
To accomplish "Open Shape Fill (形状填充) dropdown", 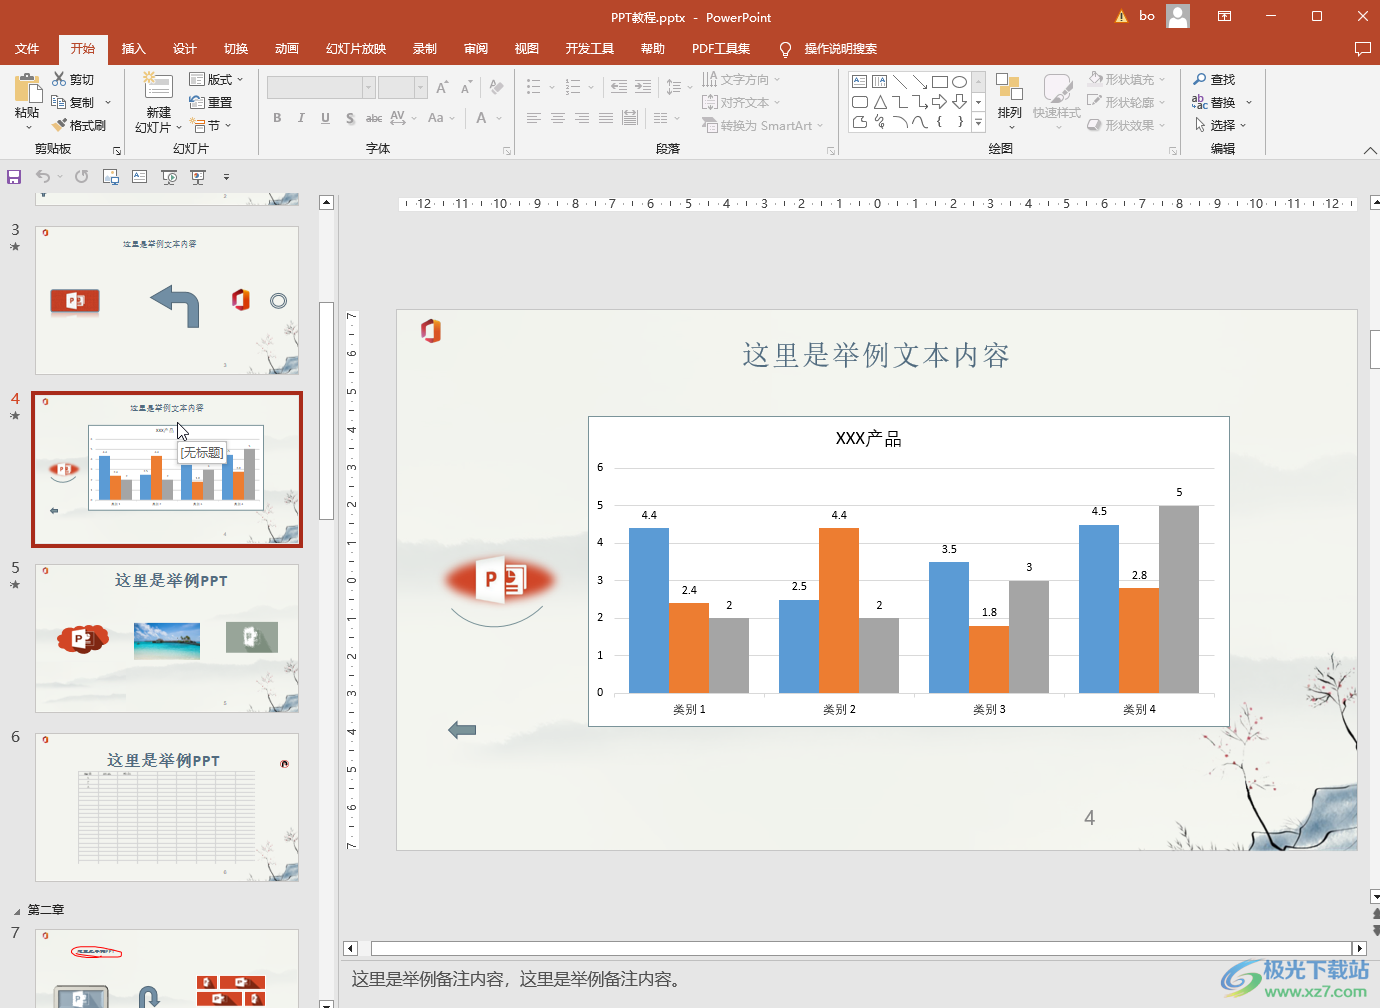I will pyautogui.click(x=1127, y=79).
